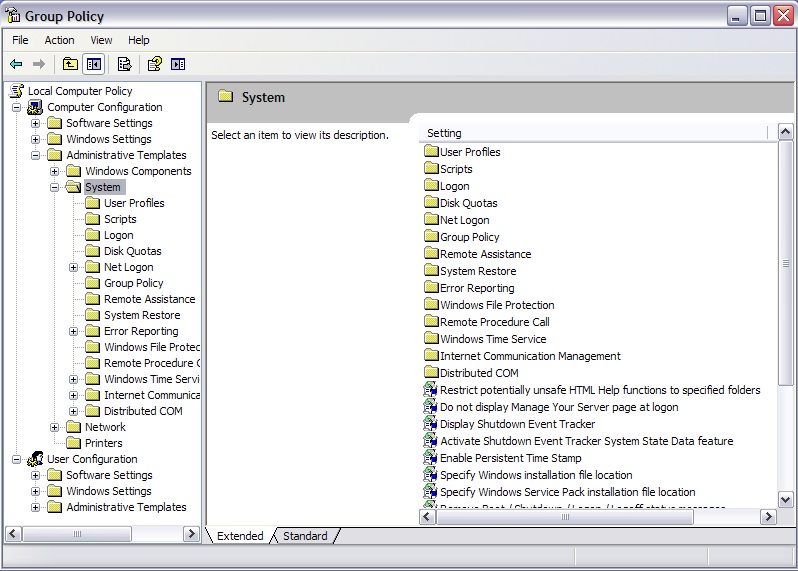Click the Export List toolbar icon

coord(124,64)
